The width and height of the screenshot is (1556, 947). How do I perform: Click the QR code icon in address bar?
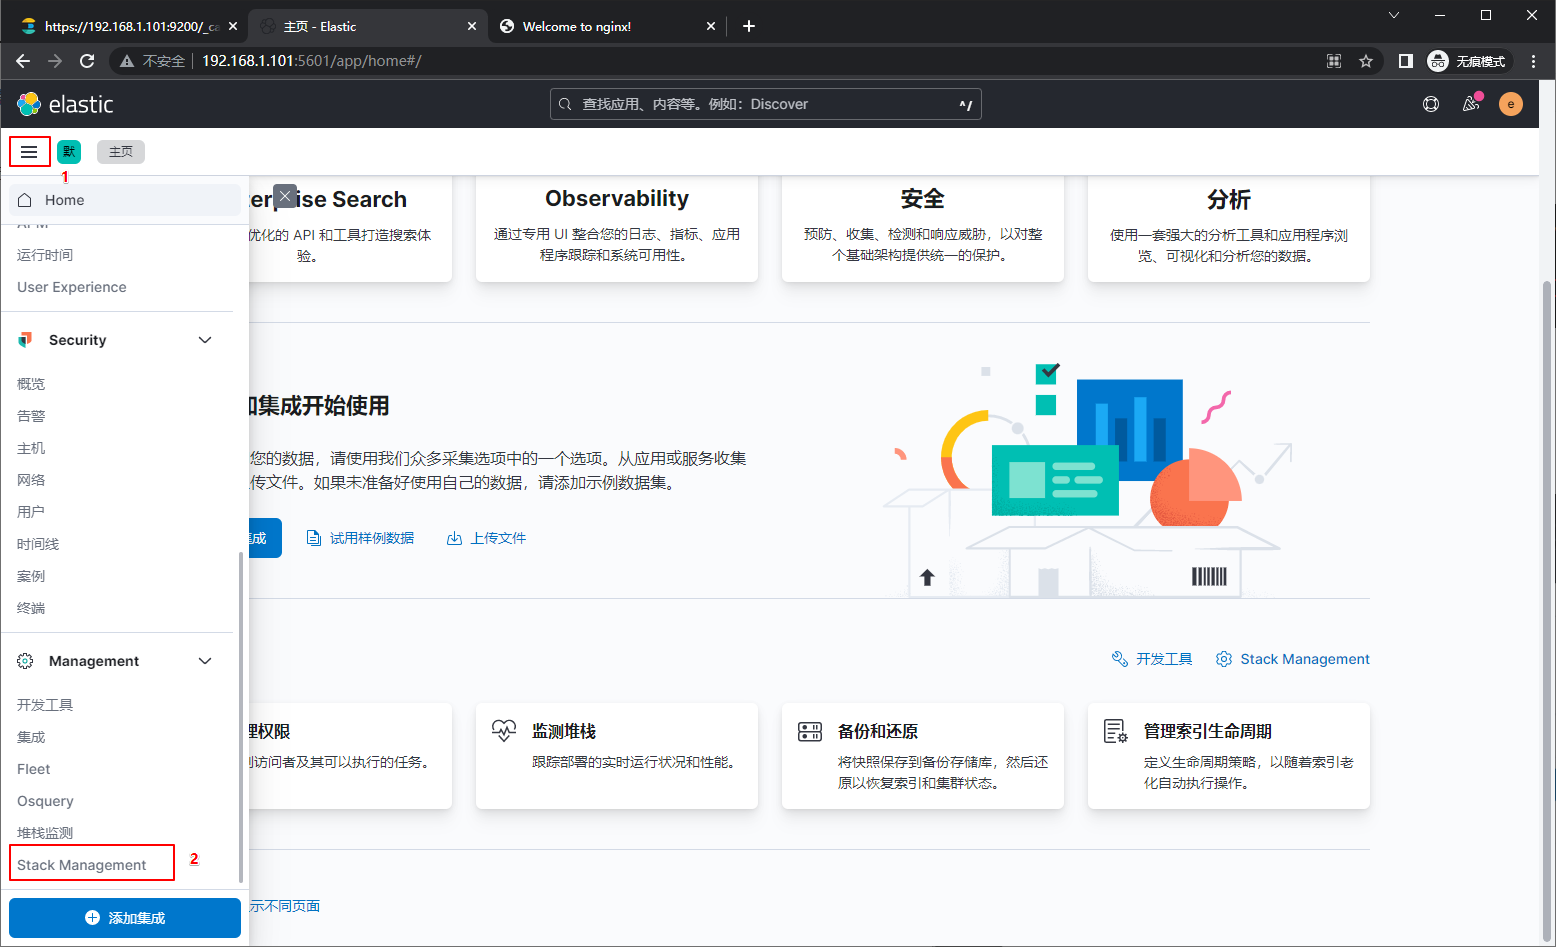click(x=1334, y=61)
